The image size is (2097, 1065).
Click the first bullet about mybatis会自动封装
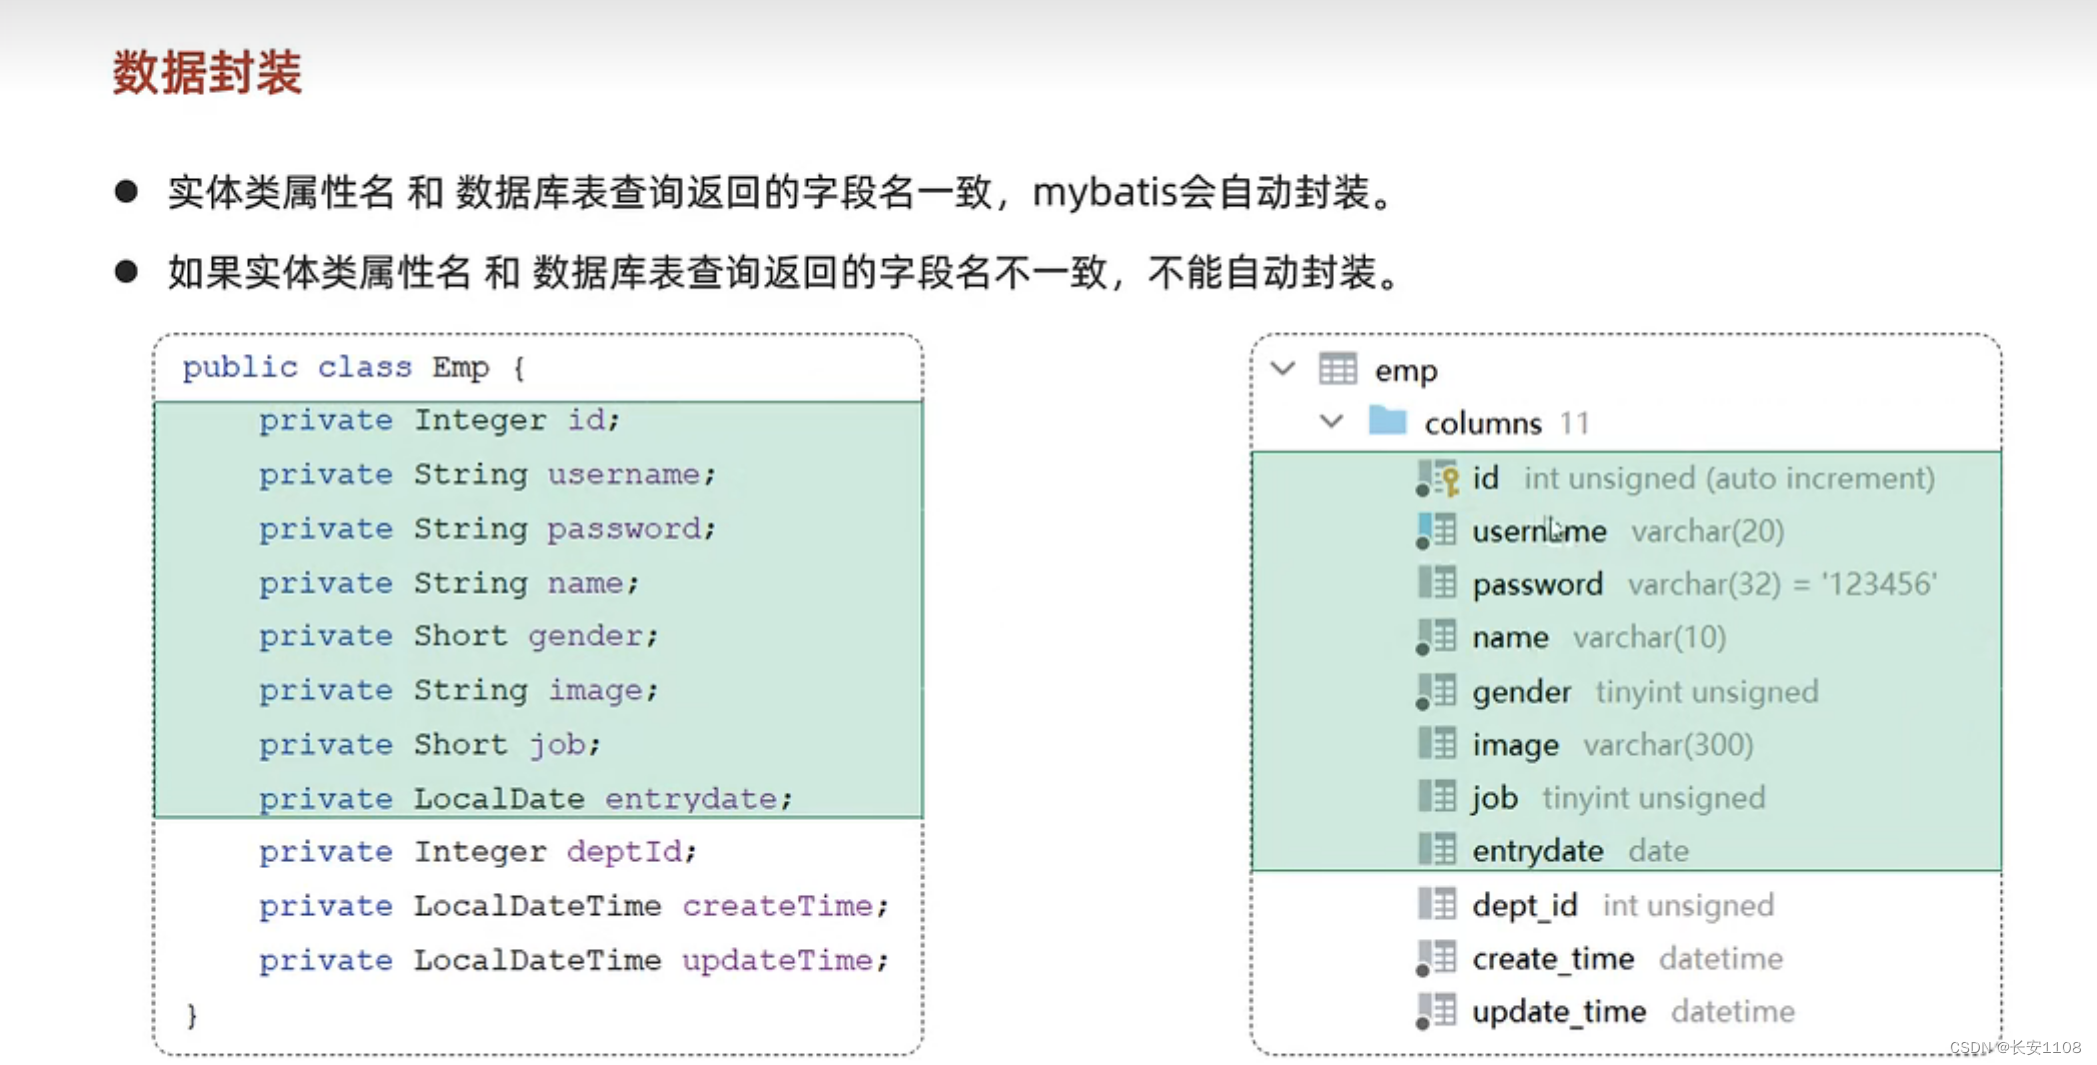783,192
